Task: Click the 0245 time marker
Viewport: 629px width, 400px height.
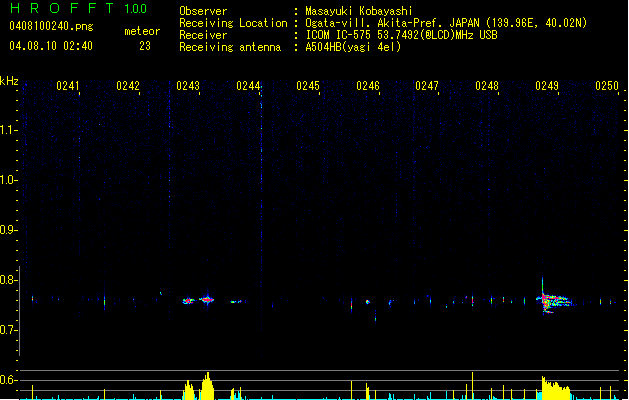Action: click(308, 86)
